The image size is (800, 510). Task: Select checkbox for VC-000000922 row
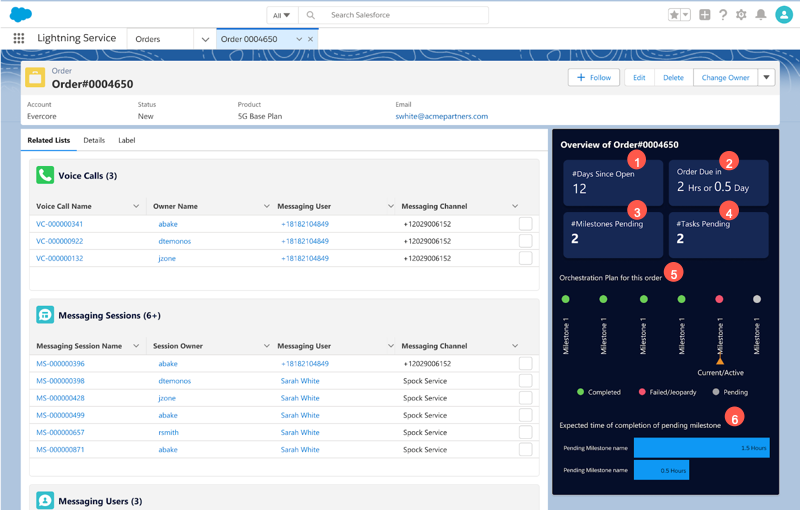pyautogui.click(x=526, y=241)
